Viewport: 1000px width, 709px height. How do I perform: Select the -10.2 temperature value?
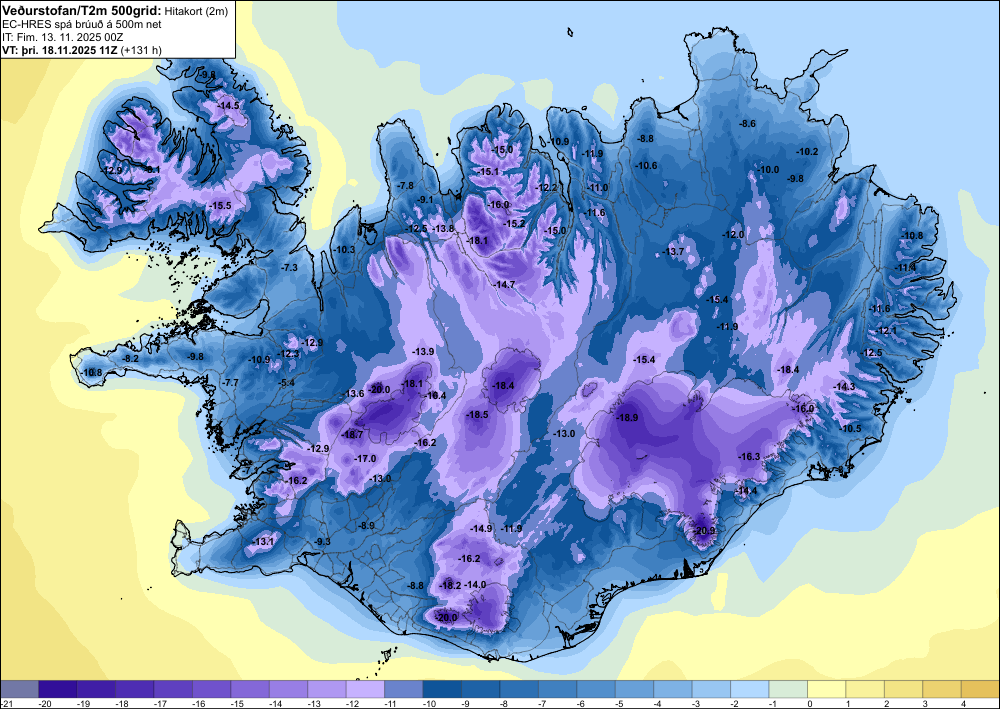(807, 151)
